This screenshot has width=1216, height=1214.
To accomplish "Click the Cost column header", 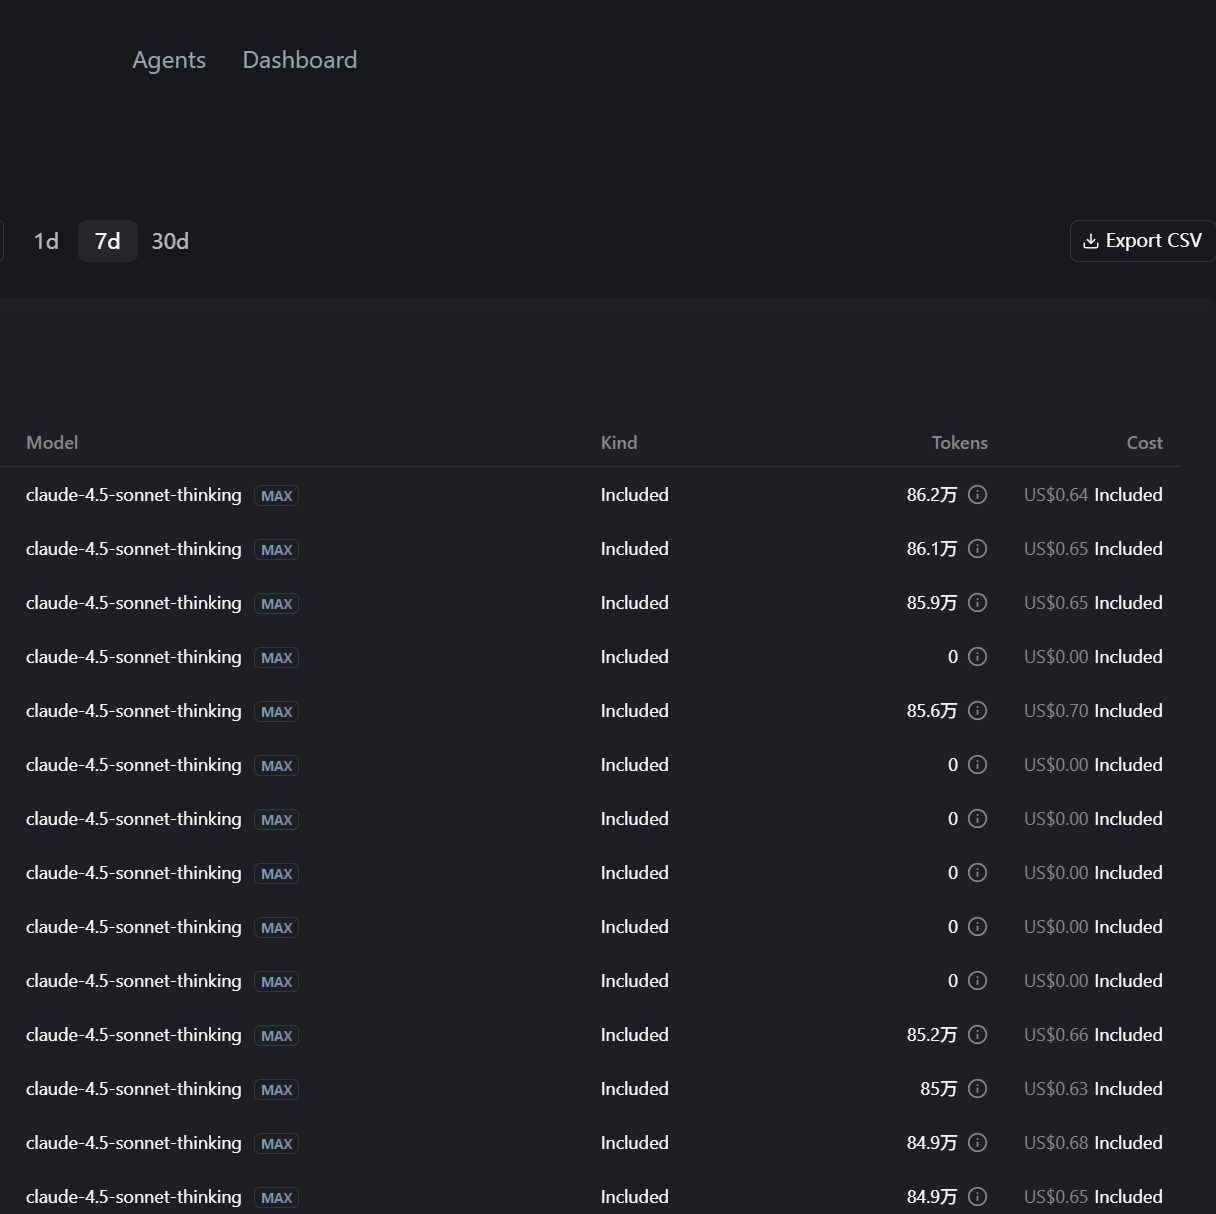I will pos(1144,443).
